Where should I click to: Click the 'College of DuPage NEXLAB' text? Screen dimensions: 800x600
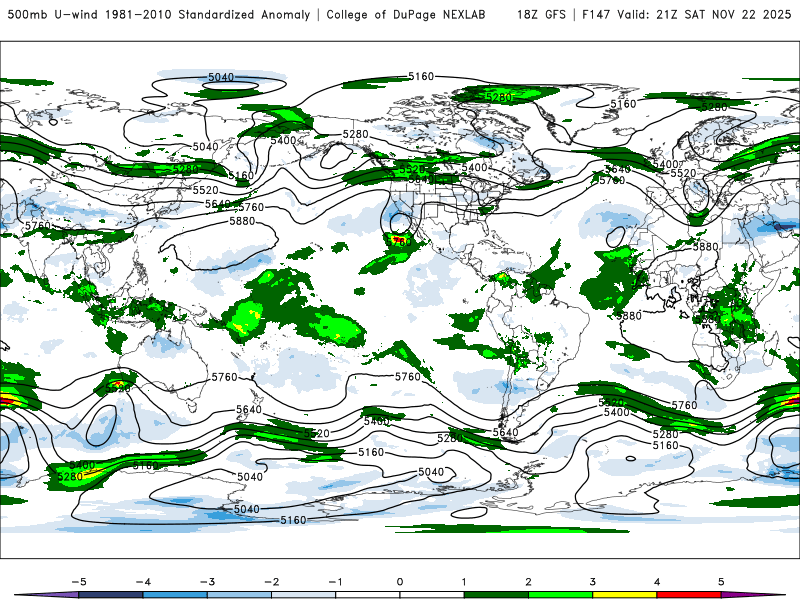[x=406, y=14]
